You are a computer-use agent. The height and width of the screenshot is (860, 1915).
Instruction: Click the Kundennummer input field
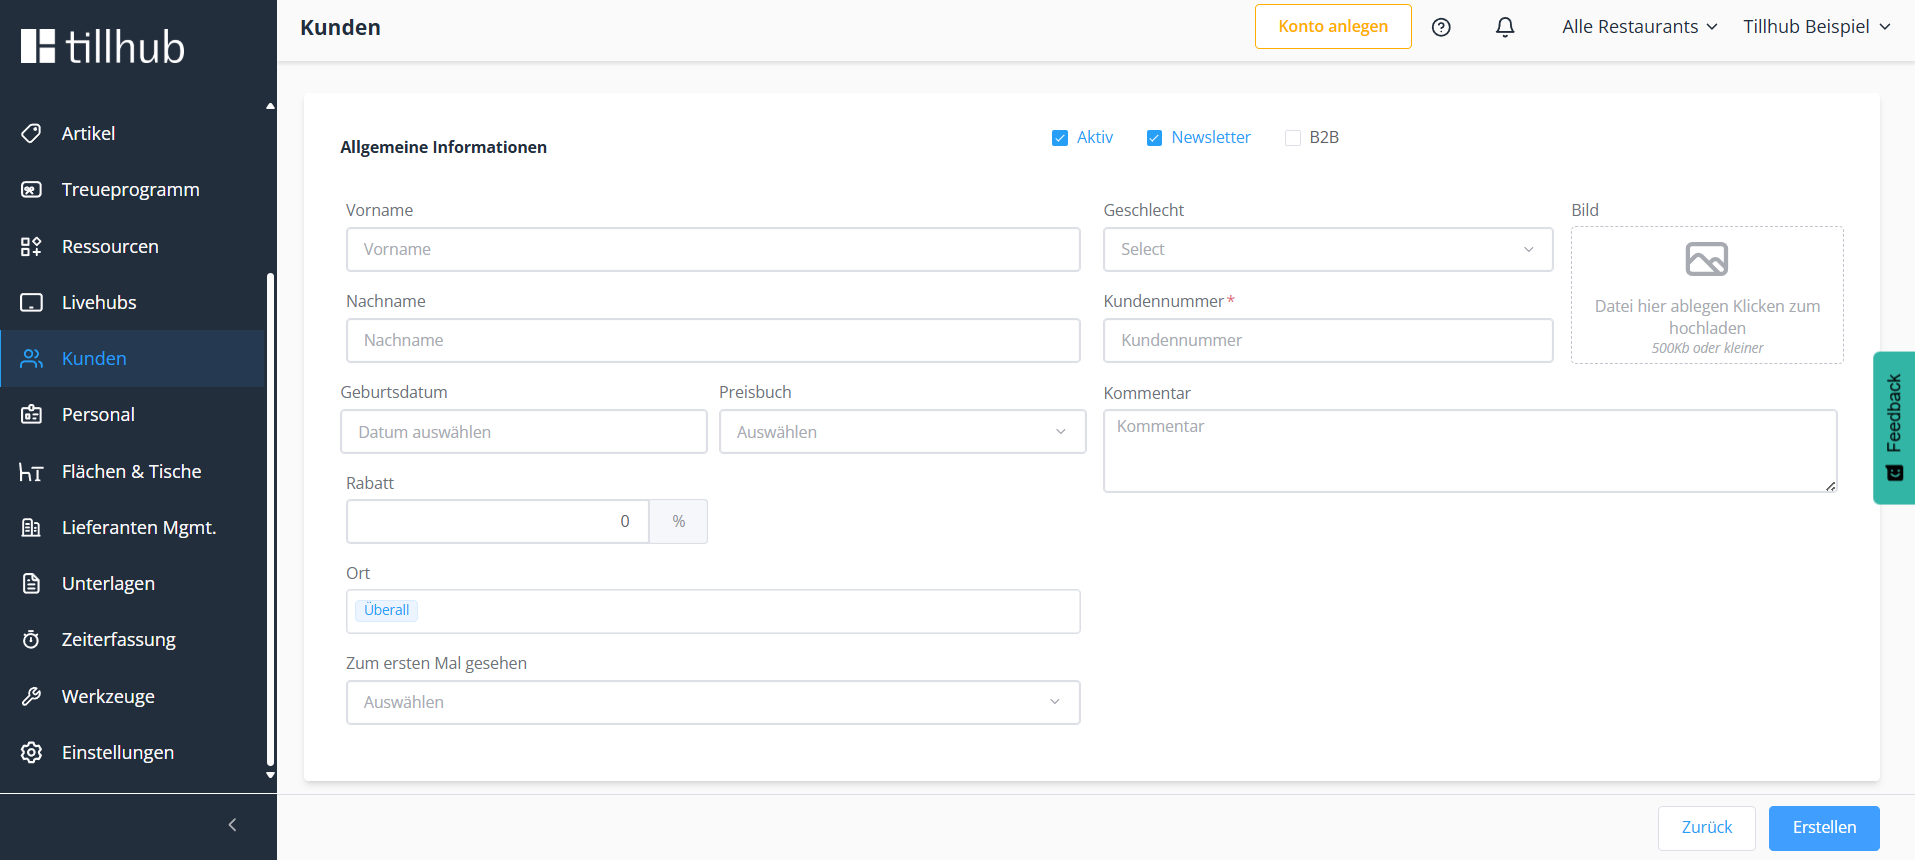coord(1328,340)
